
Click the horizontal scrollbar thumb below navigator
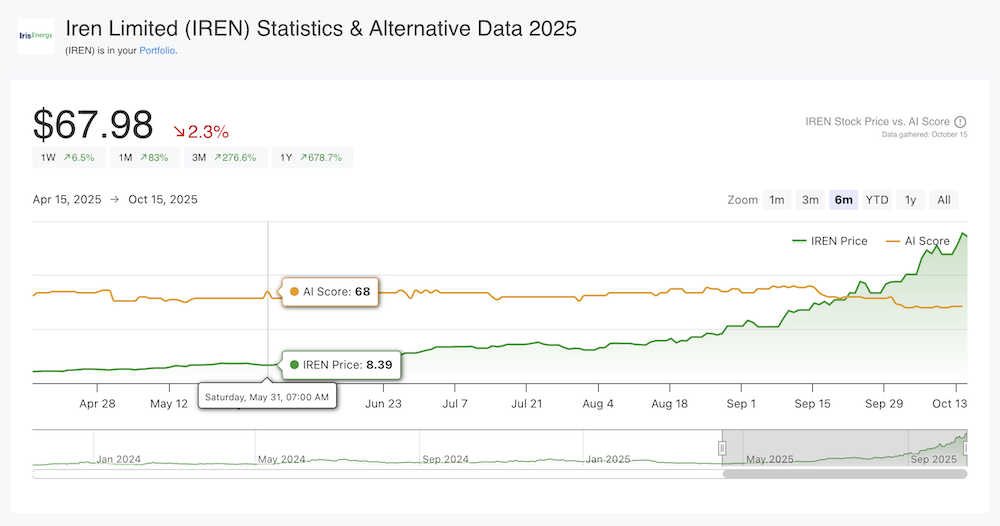845,474
